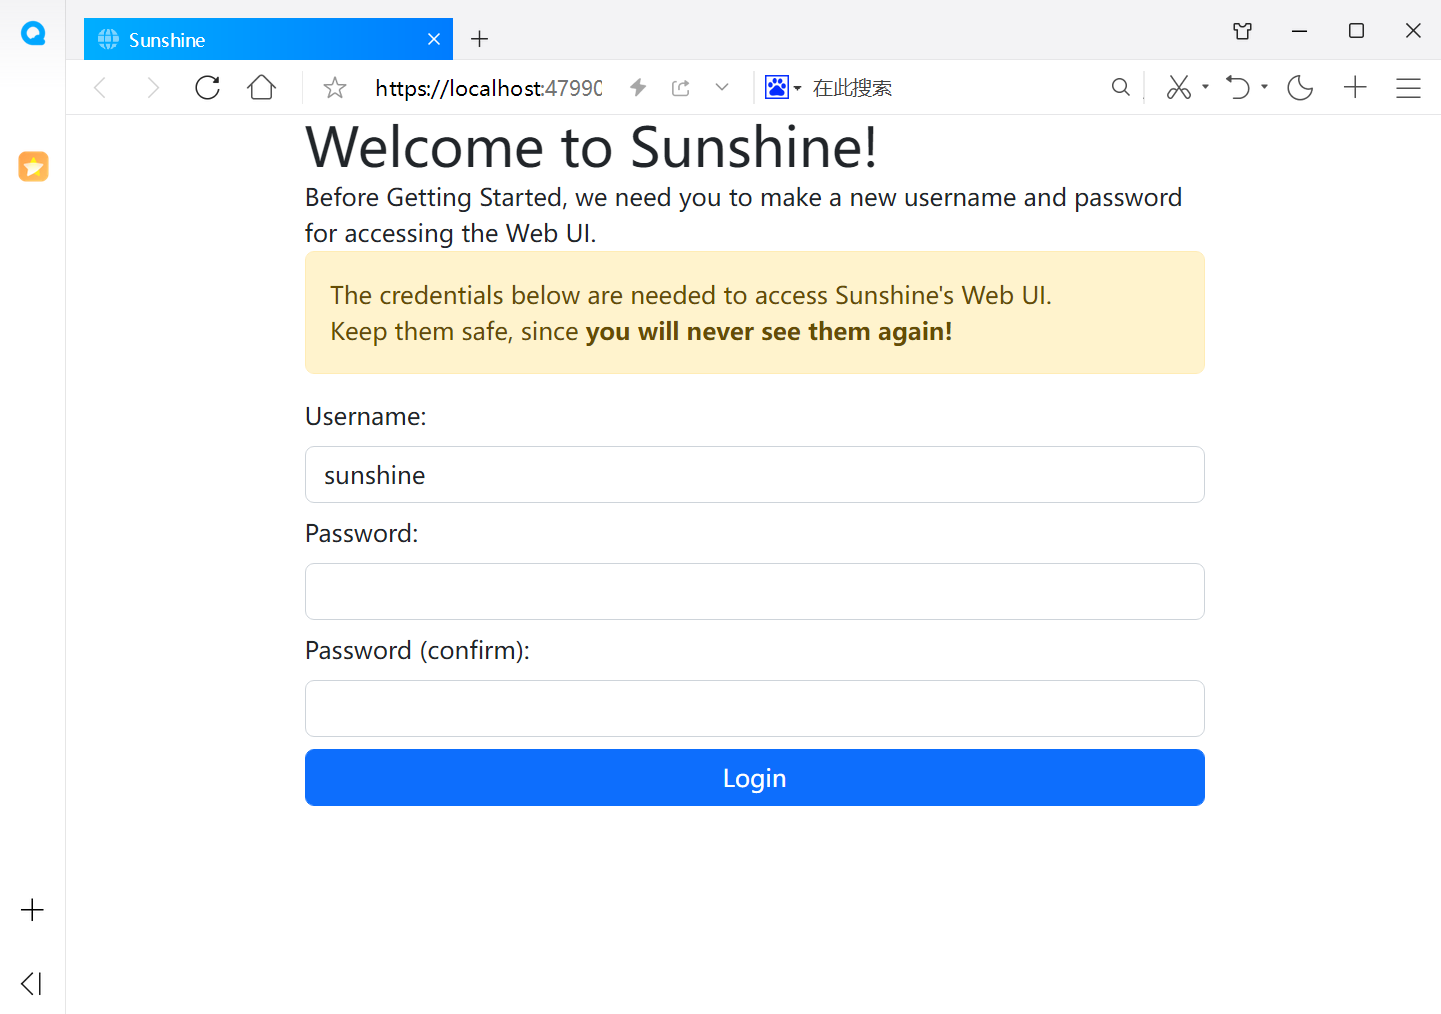This screenshot has width=1441, height=1014.
Task: Collapse the sidebar with the arrow icon
Action: (32, 983)
